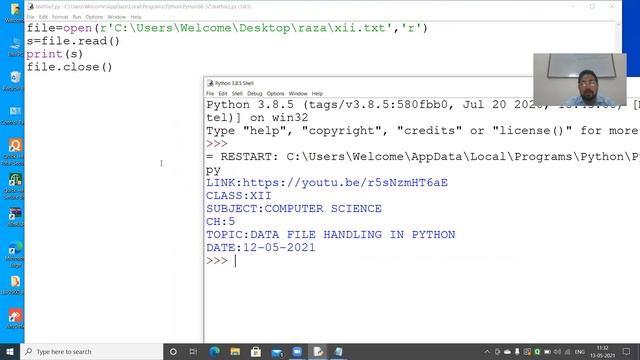
Task: Select the orange Quick Heal desktop icon
Action: pos(14,151)
